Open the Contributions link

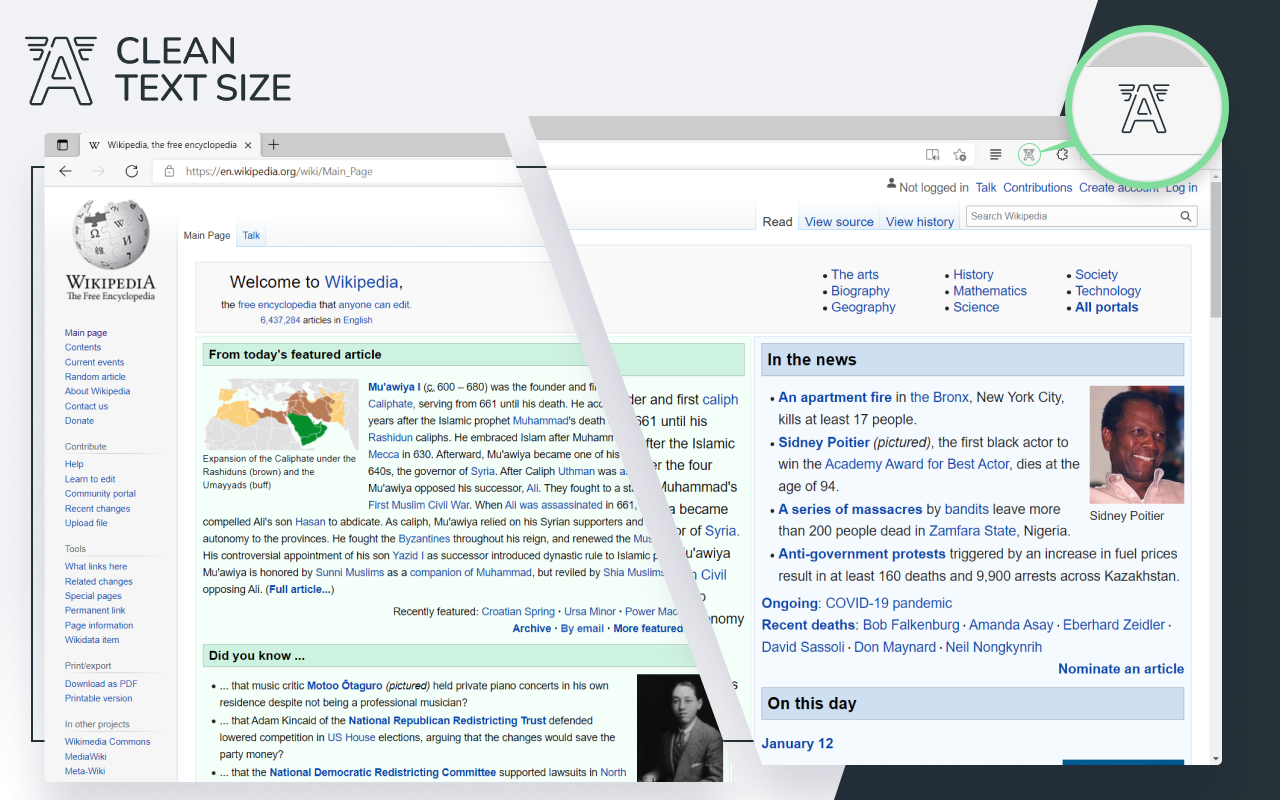tap(1038, 187)
